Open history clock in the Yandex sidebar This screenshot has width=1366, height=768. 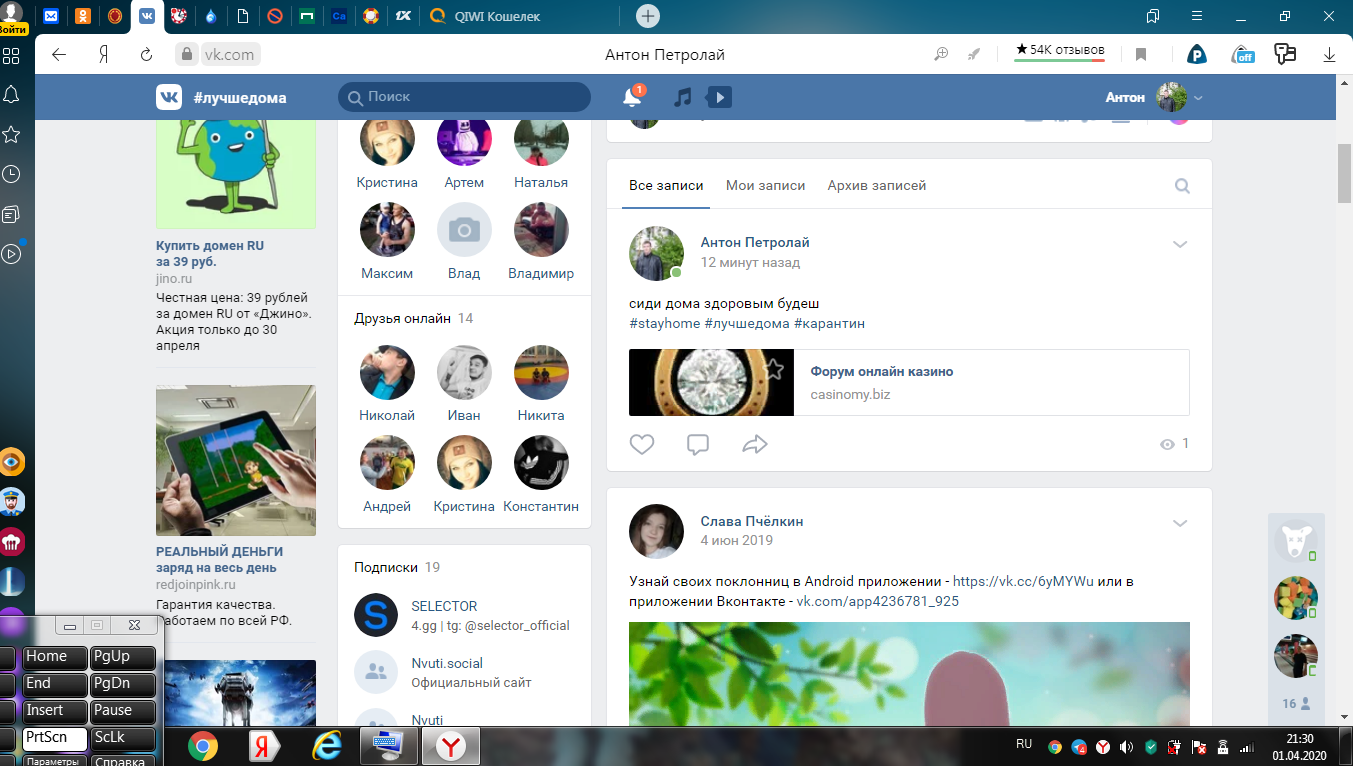click(12, 174)
